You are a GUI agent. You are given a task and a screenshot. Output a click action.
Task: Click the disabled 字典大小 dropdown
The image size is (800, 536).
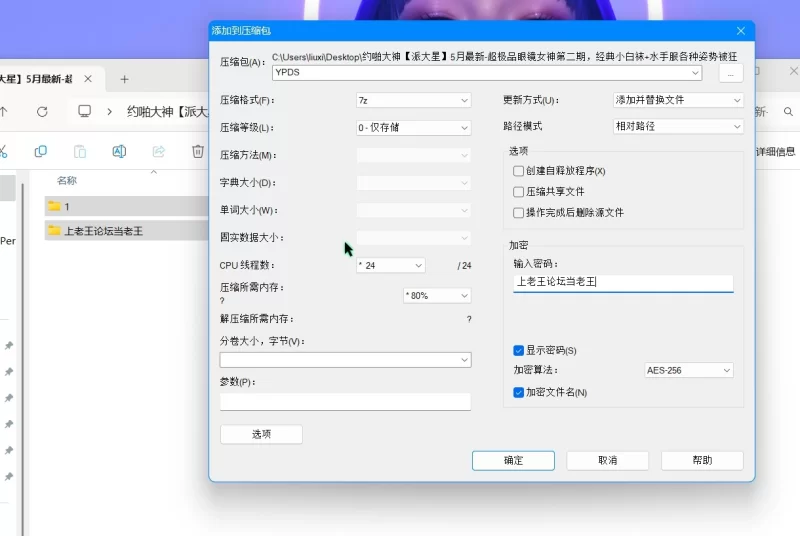pyautogui.click(x=413, y=183)
